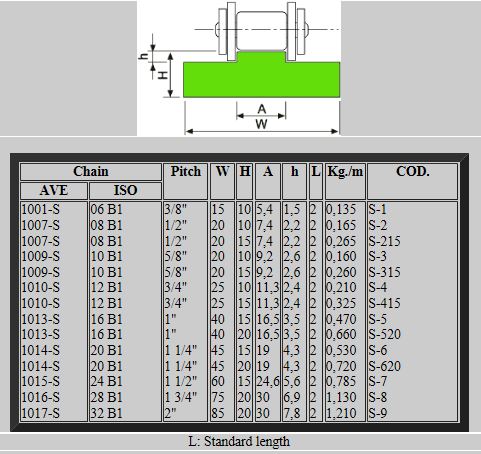Click code 'S-8'
The width and height of the screenshot is (481, 454).
click(x=378, y=397)
